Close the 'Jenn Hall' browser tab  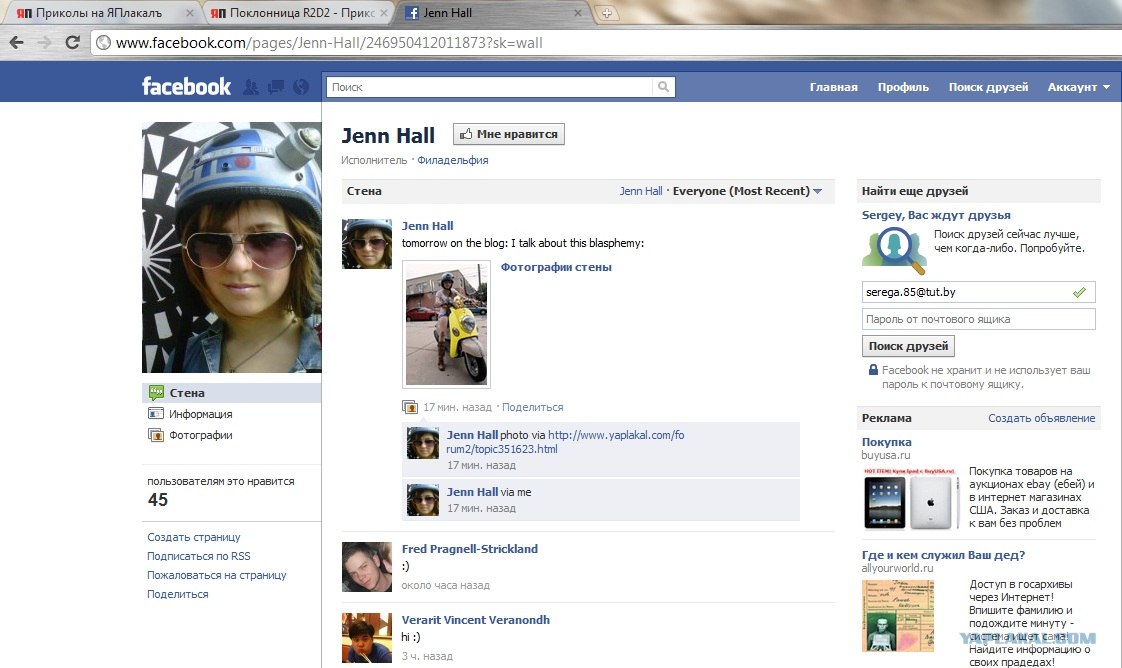coord(577,13)
